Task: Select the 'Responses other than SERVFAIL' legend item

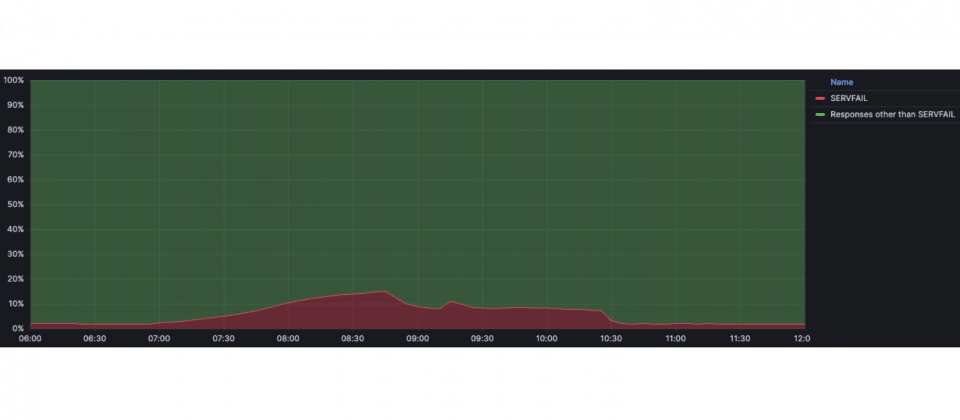Action: tap(892, 114)
